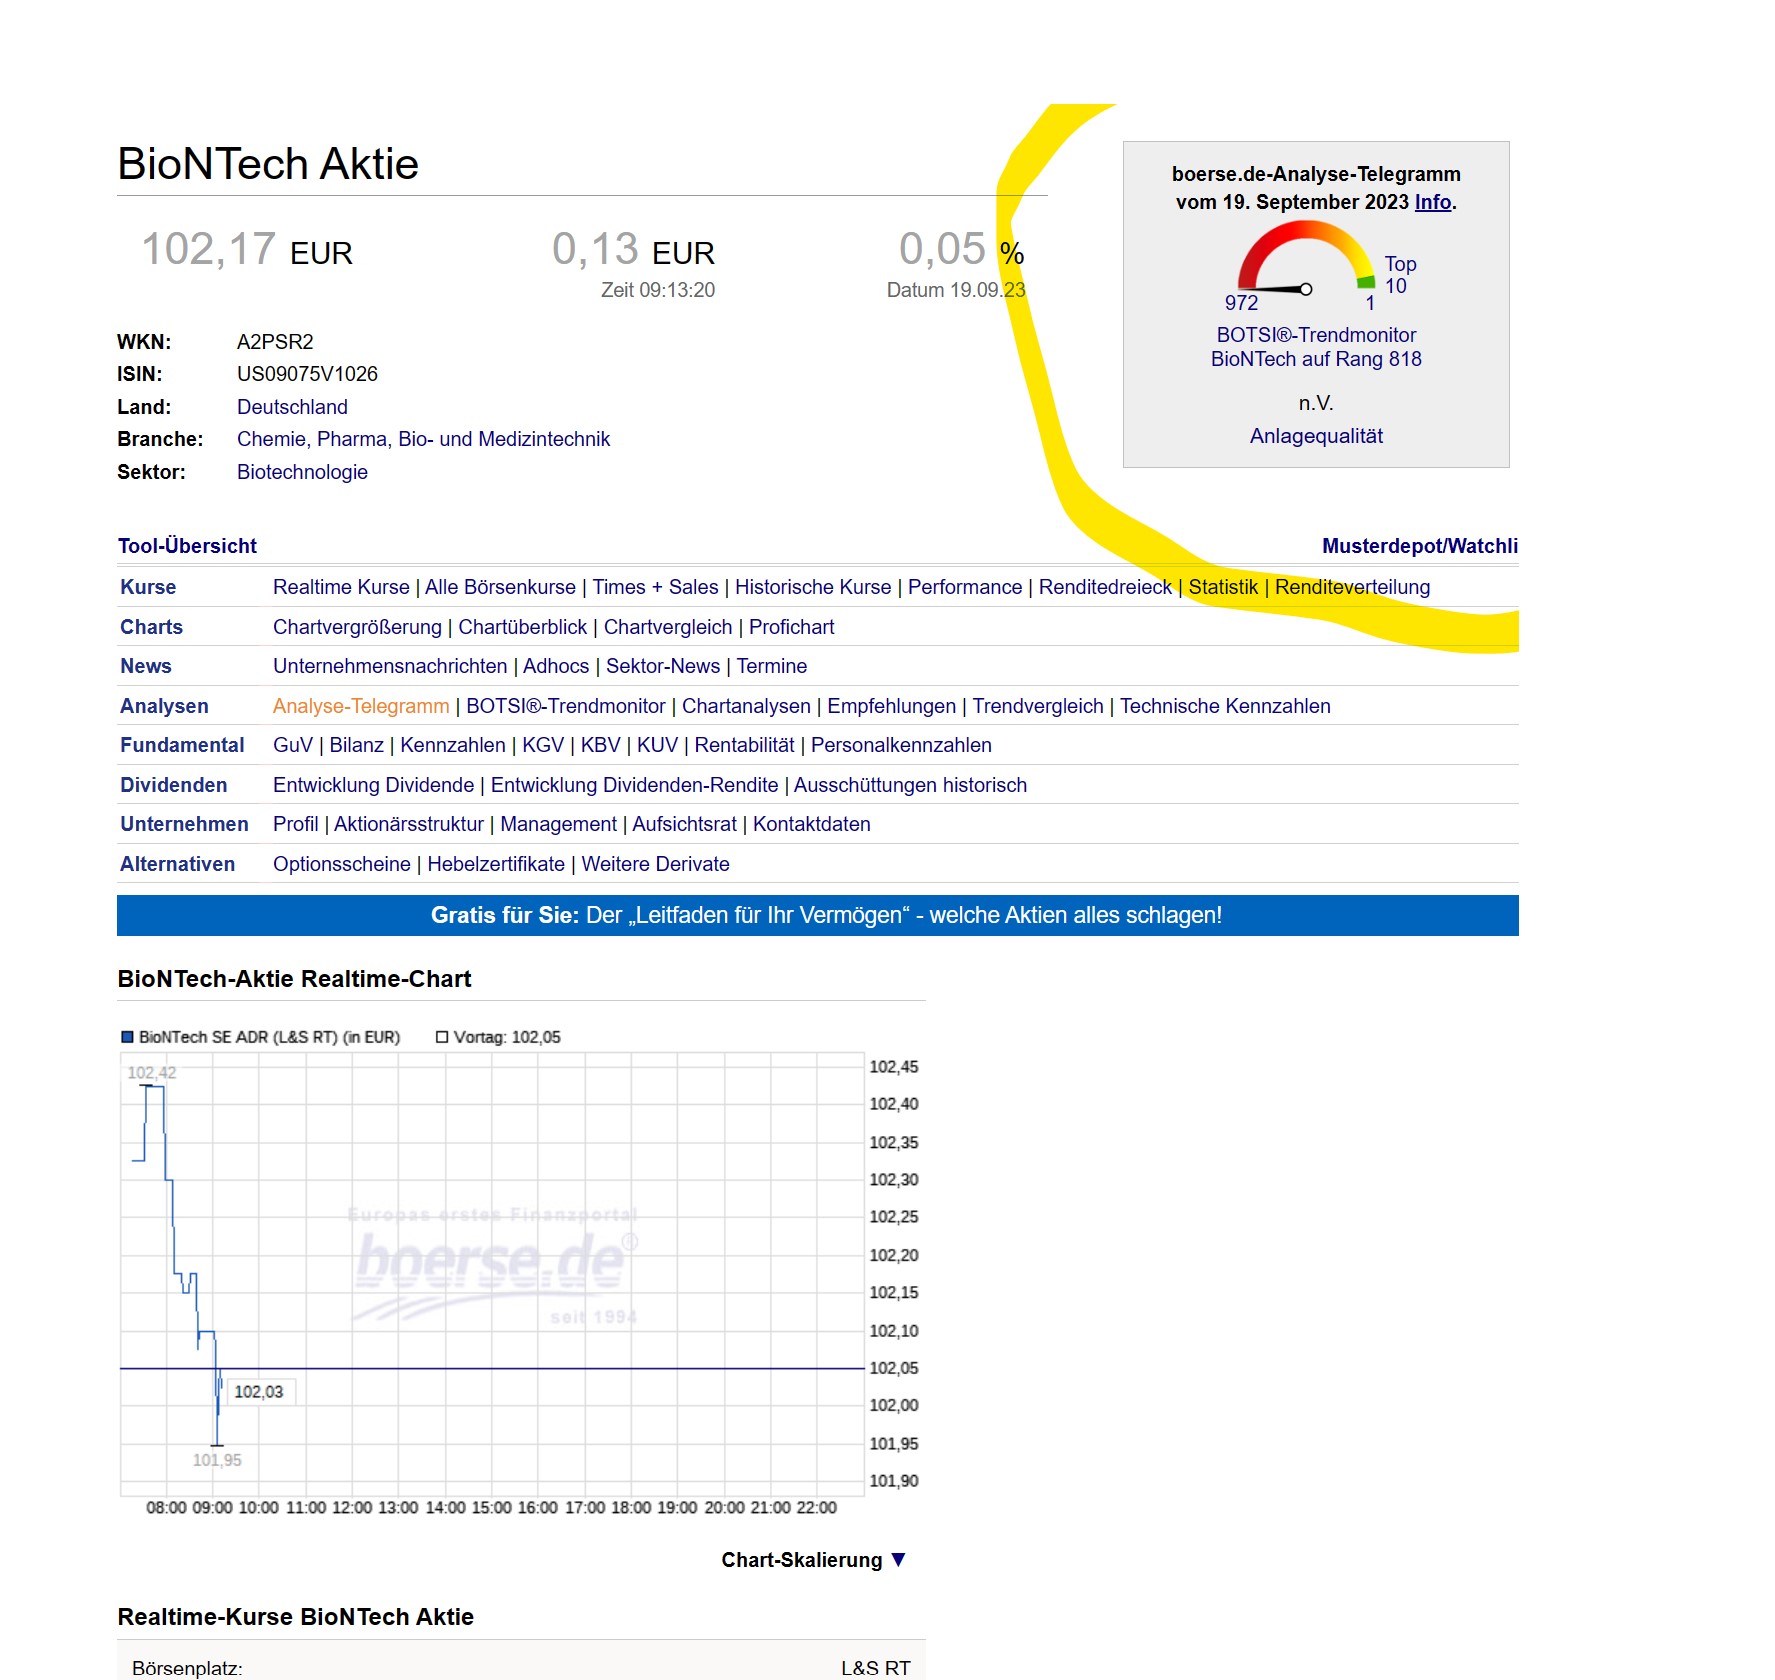Open Realtime Kurse
Viewport: 1775px width, 1680px height.
tap(341, 587)
